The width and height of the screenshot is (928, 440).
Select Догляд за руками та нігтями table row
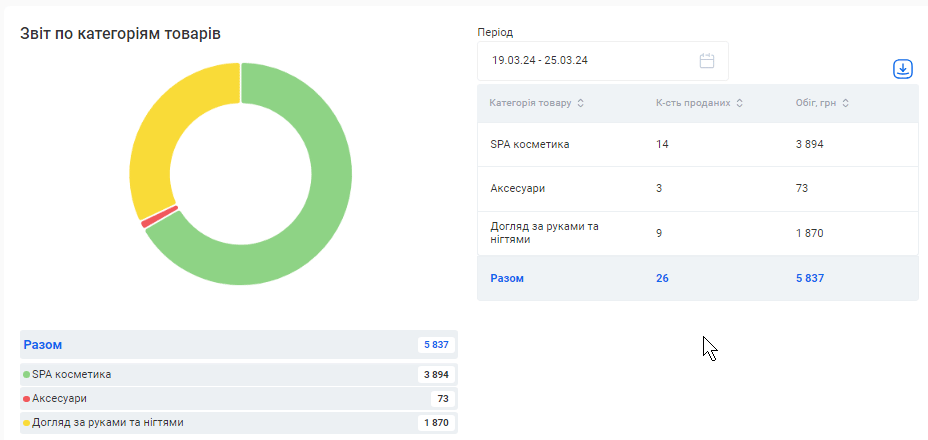tap(697, 233)
